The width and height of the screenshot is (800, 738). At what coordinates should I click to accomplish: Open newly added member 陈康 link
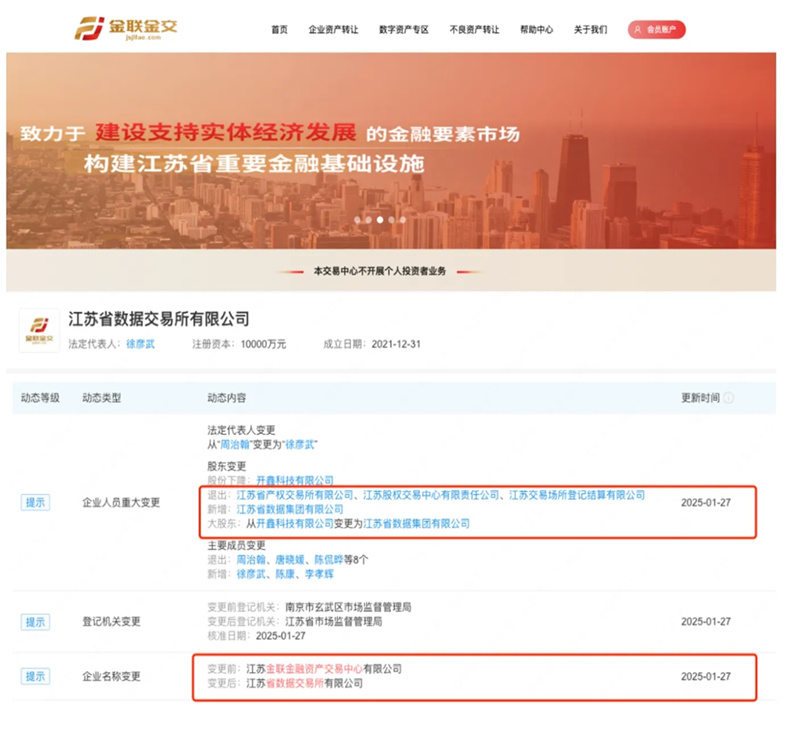coord(285,574)
